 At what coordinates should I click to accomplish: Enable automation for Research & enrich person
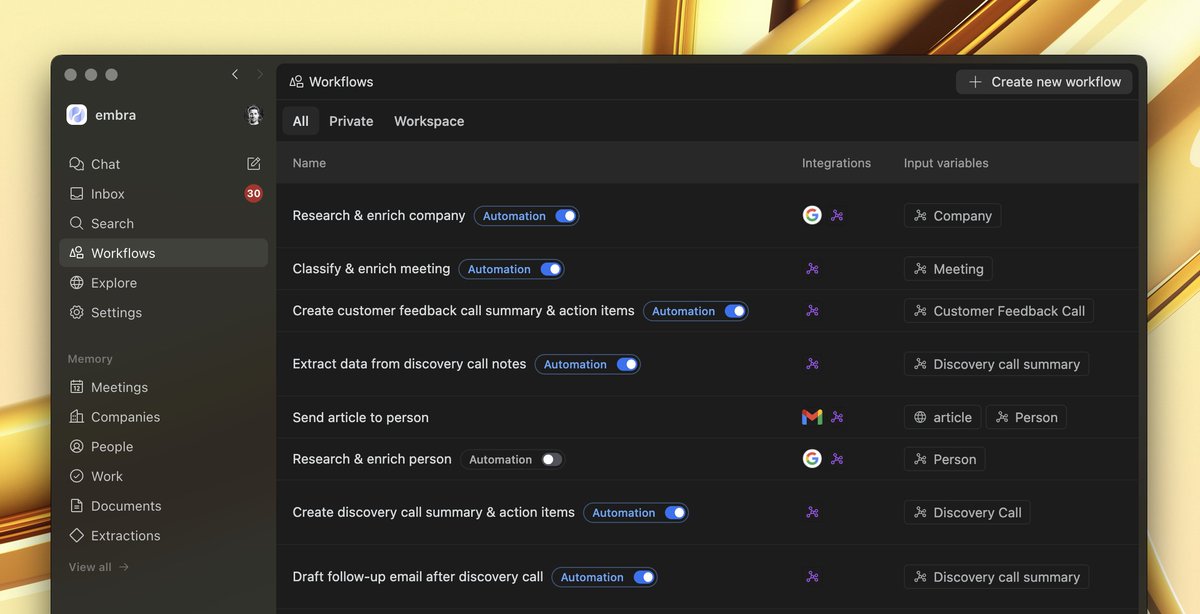tap(552, 460)
